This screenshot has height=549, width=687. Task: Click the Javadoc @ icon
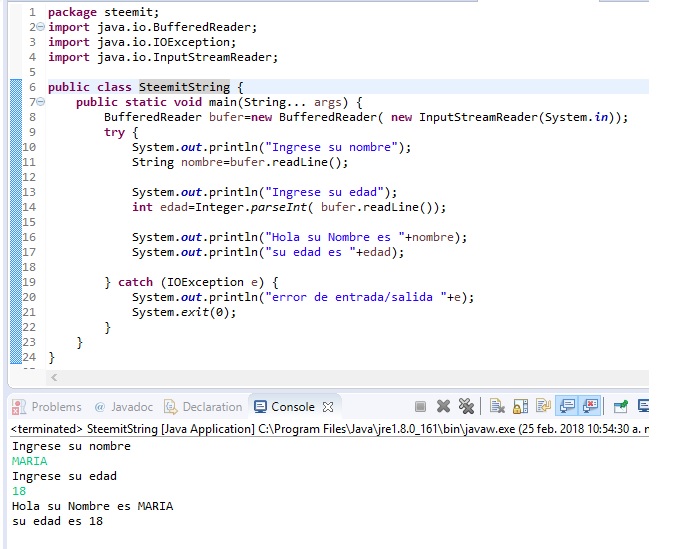tap(100, 407)
